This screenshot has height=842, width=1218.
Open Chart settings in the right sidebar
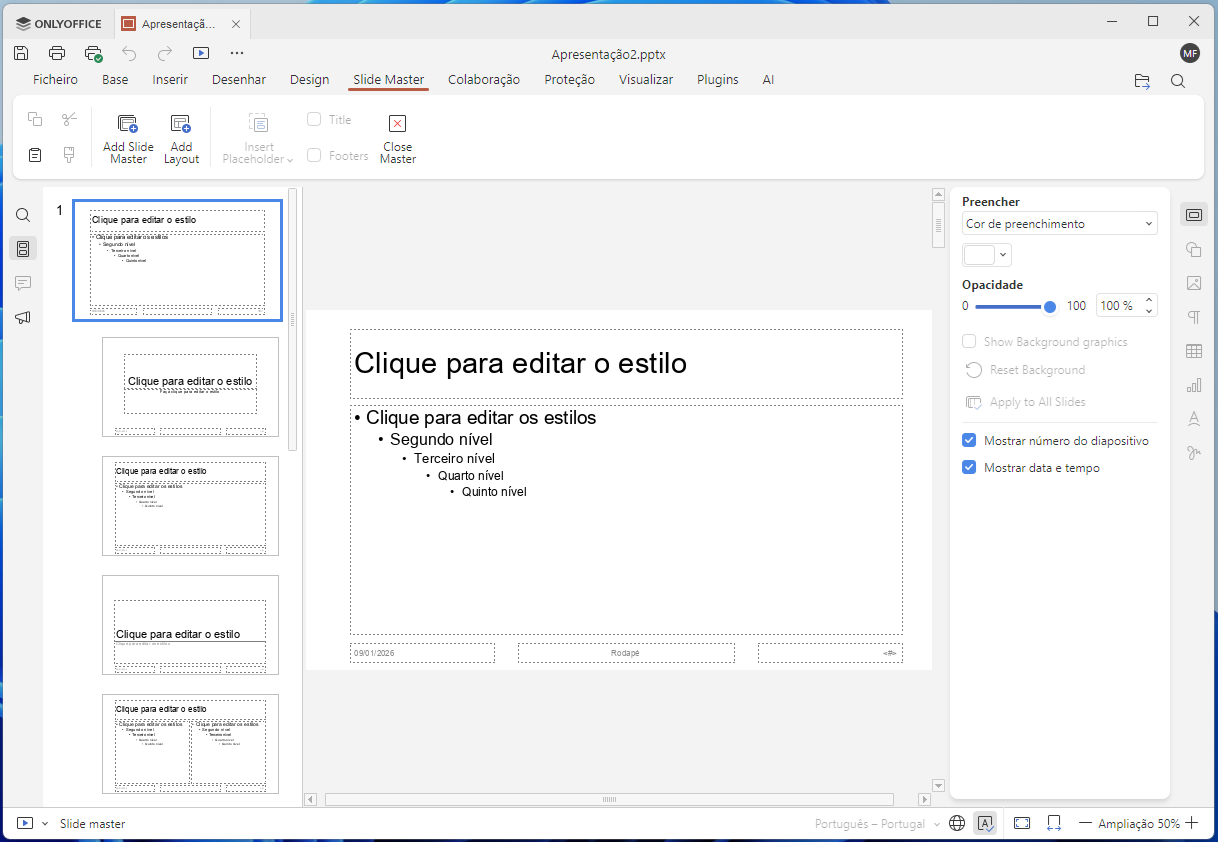click(1194, 385)
